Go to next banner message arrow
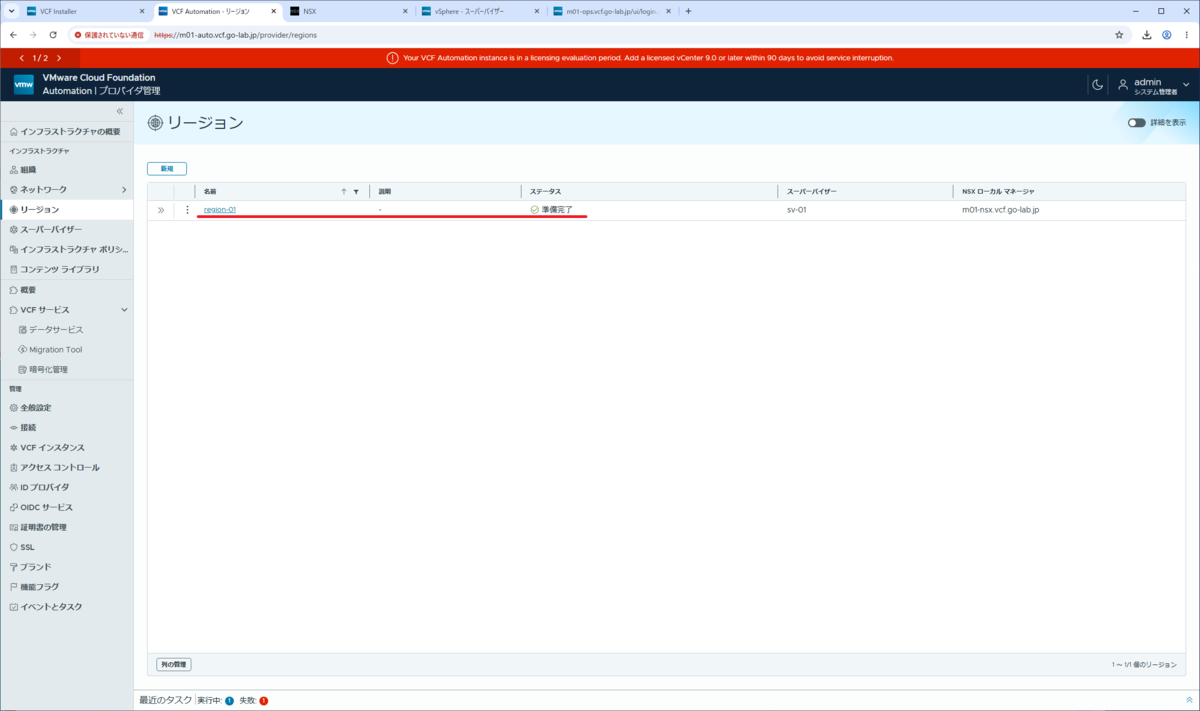Screen dimensions: 1200x711 pyautogui.click(x=59, y=58)
